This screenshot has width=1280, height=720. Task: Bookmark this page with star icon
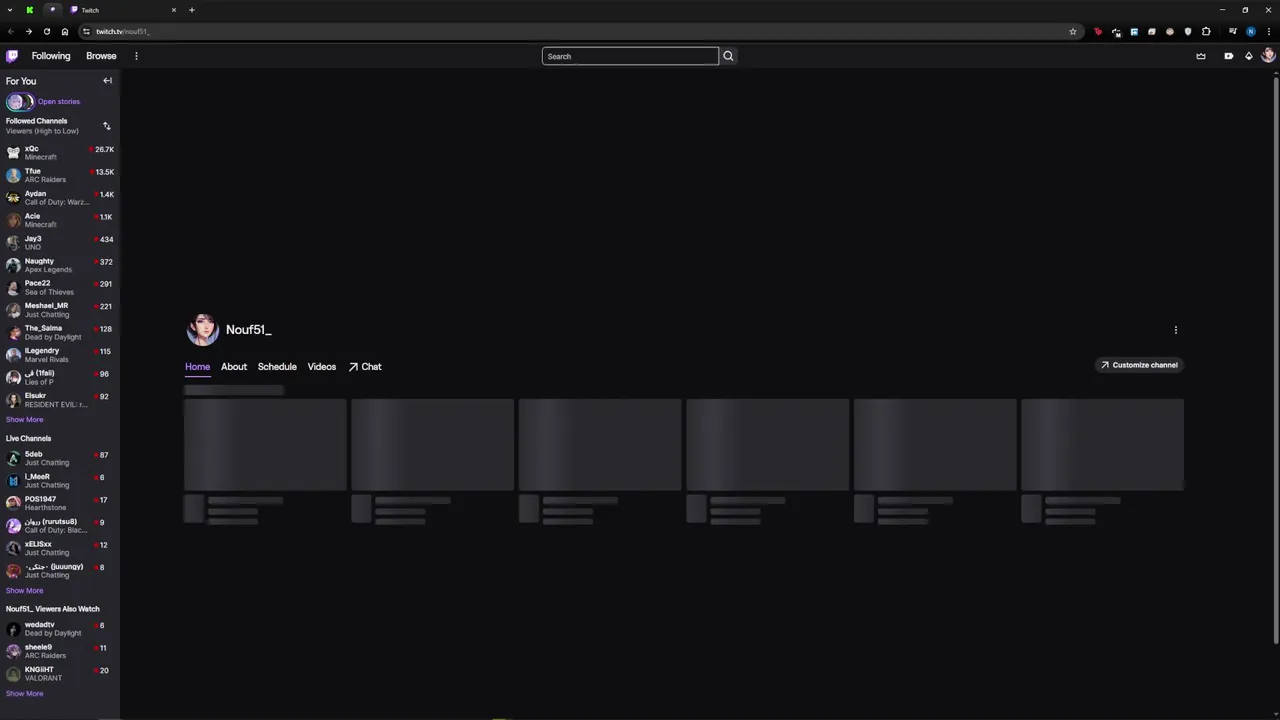click(x=1073, y=31)
